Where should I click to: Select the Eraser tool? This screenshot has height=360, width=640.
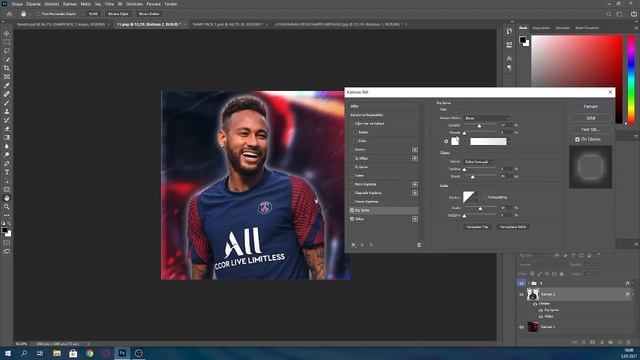point(7,129)
